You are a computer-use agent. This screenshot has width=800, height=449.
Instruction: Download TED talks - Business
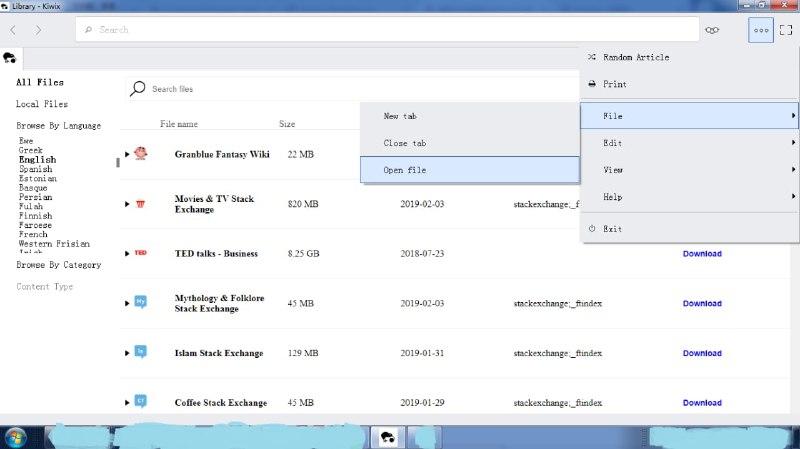point(702,254)
